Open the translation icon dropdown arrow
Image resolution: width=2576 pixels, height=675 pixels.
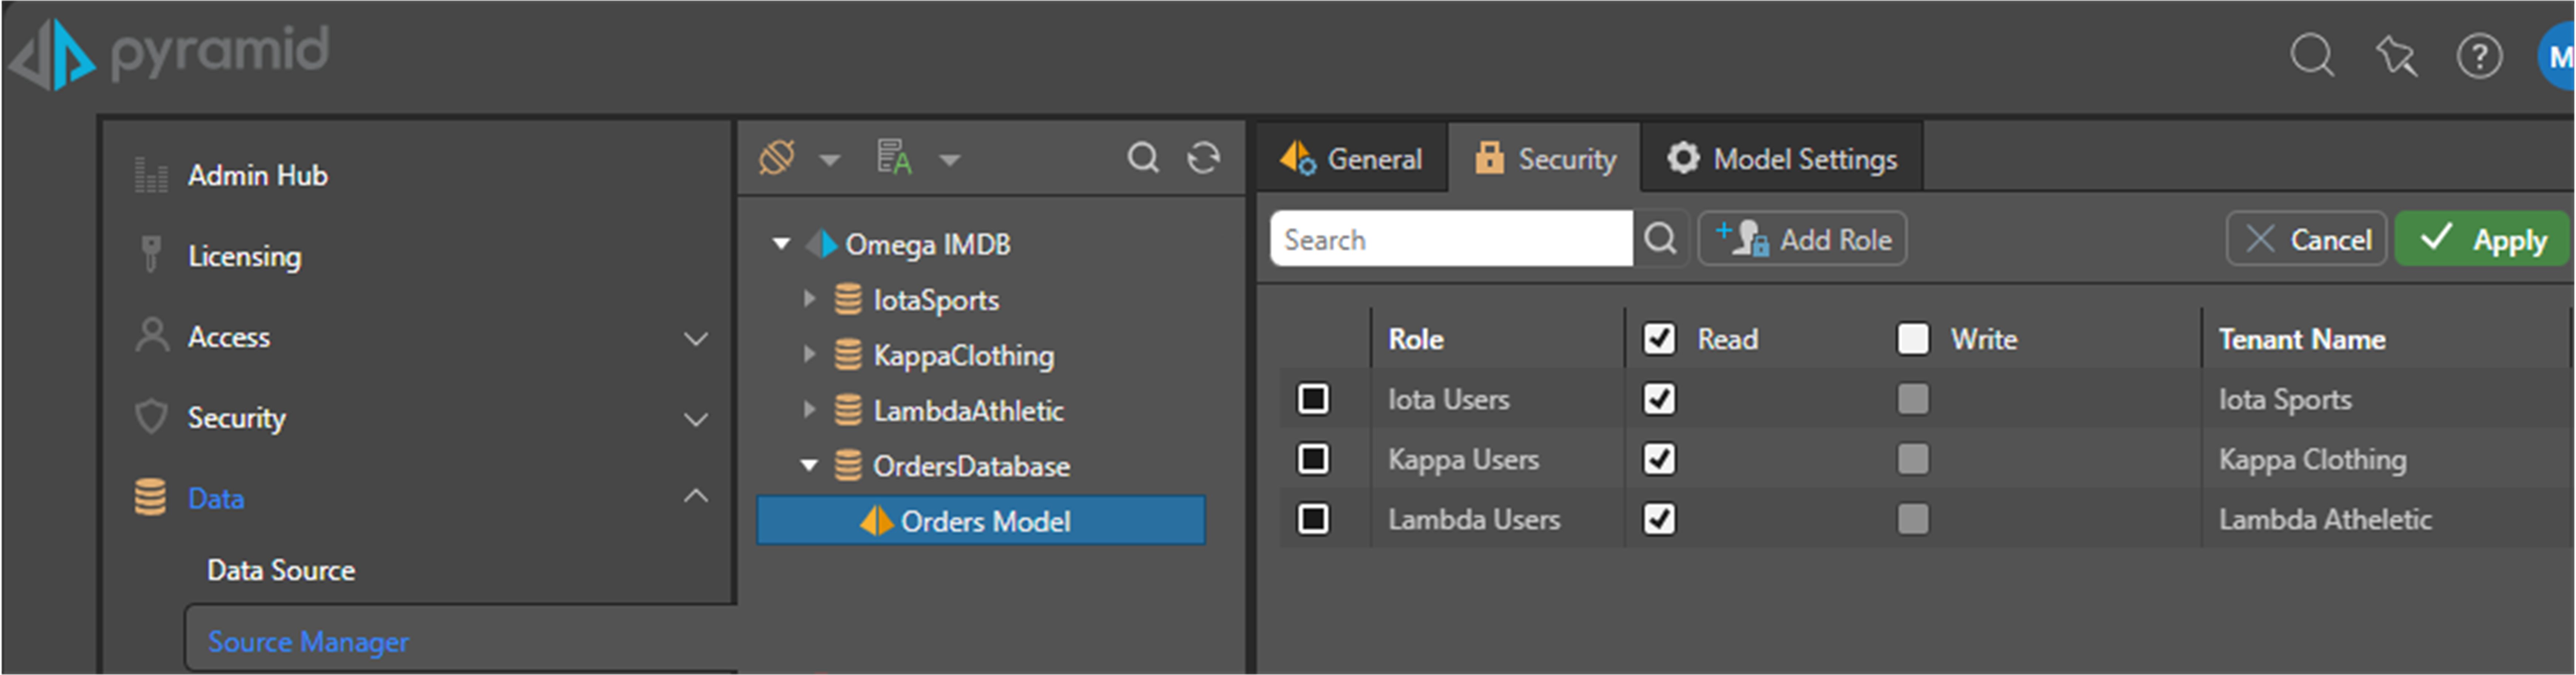[950, 160]
